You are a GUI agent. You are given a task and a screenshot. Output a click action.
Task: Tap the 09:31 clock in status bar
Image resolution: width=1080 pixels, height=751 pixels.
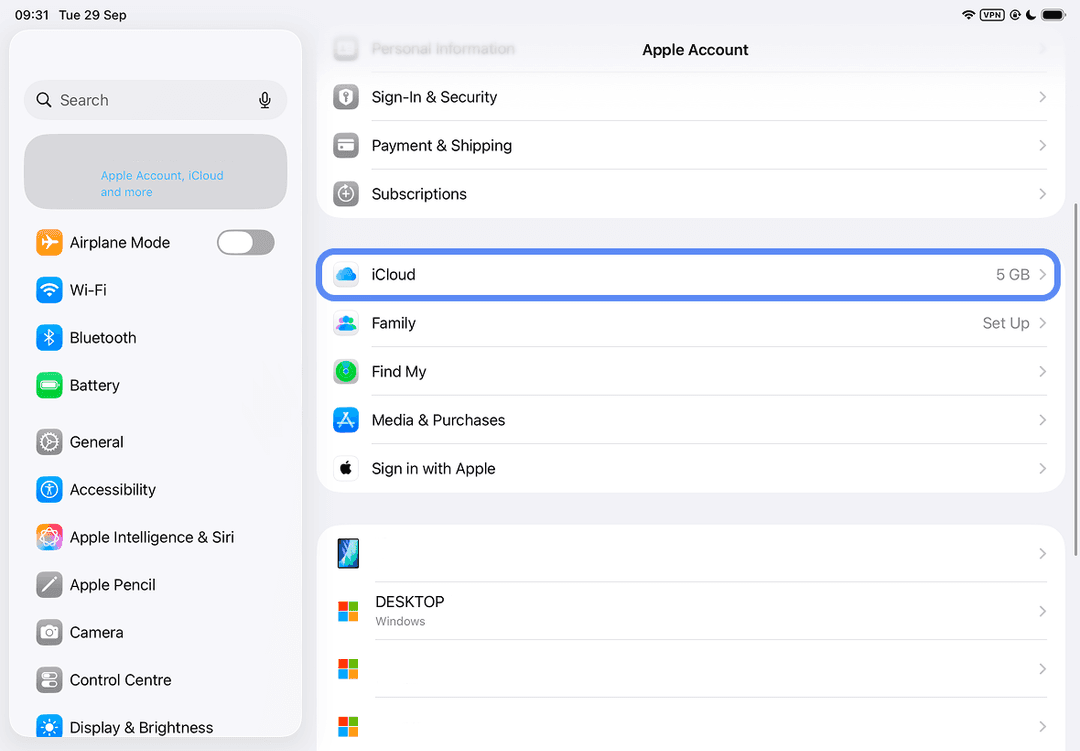(x=32, y=14)
